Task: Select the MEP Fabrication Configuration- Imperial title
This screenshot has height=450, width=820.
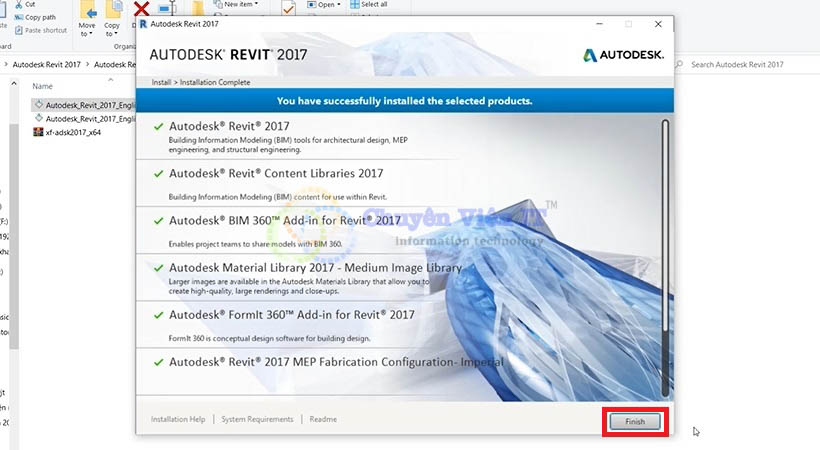Action: tap(336, 362)
